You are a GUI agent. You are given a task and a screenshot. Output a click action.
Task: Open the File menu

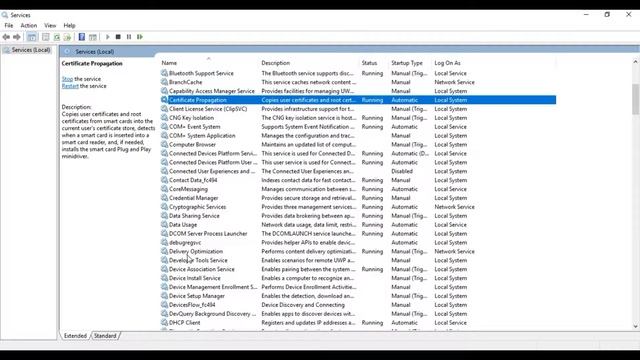click(9, 25)
